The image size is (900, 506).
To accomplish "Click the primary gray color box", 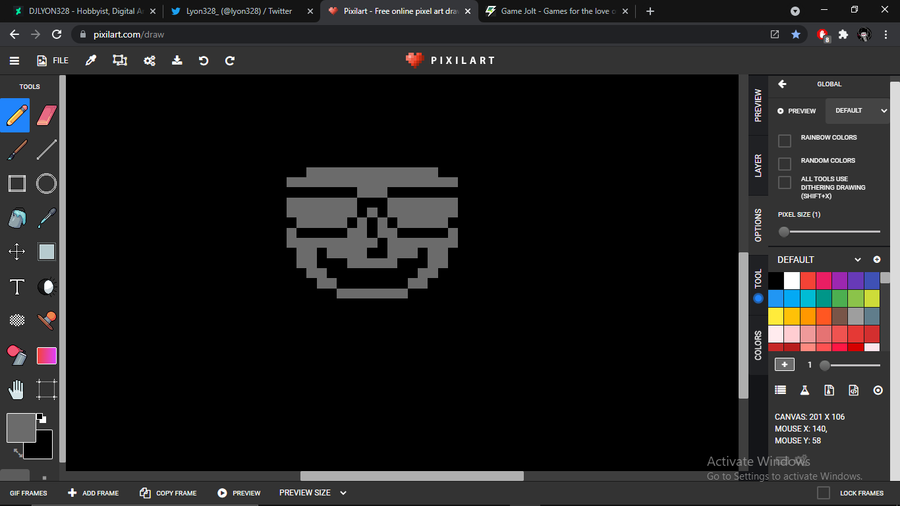I will tap(21, 428).
